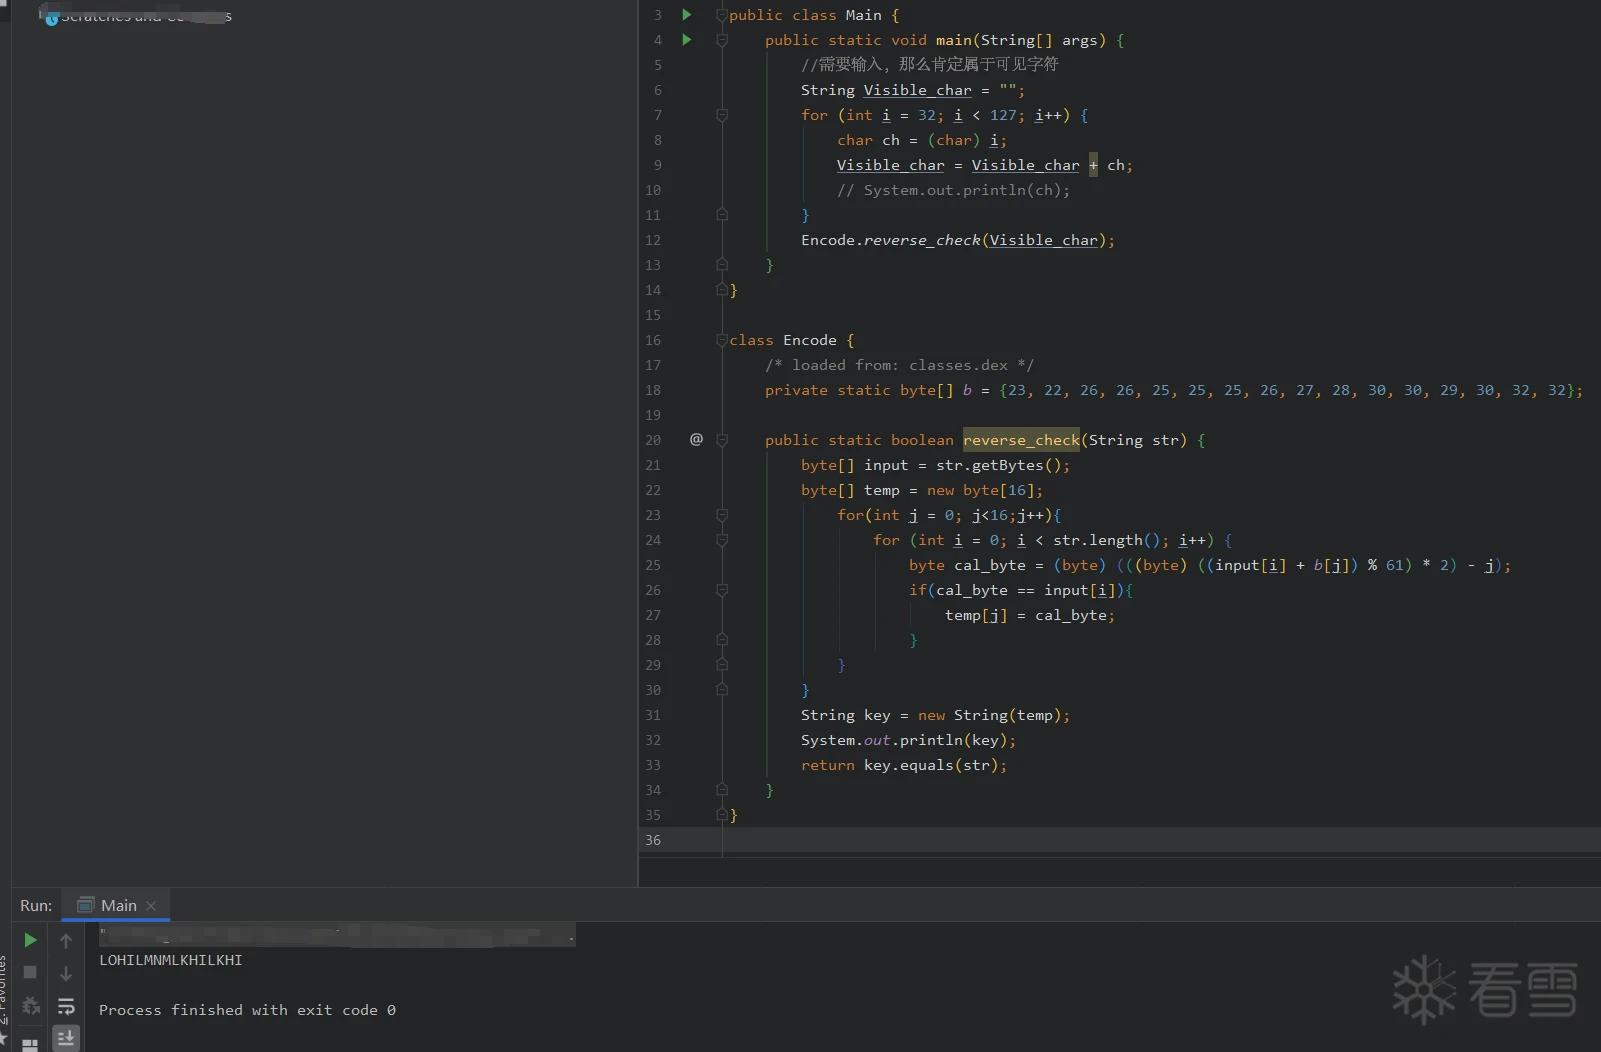Click the fold end marker on line 28

(x=722, y=640)
